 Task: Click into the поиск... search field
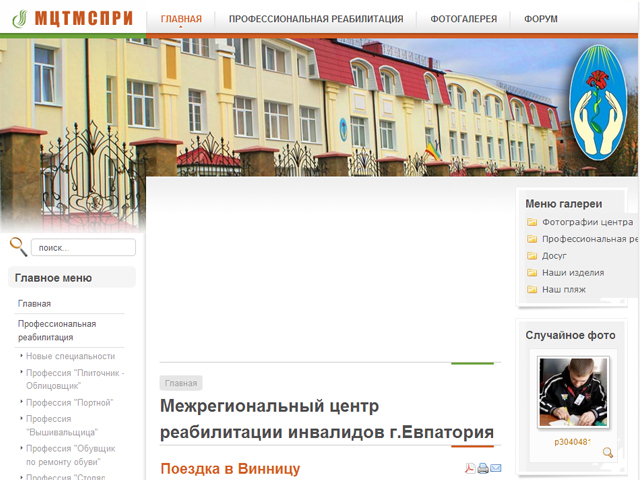pos(83,247)
